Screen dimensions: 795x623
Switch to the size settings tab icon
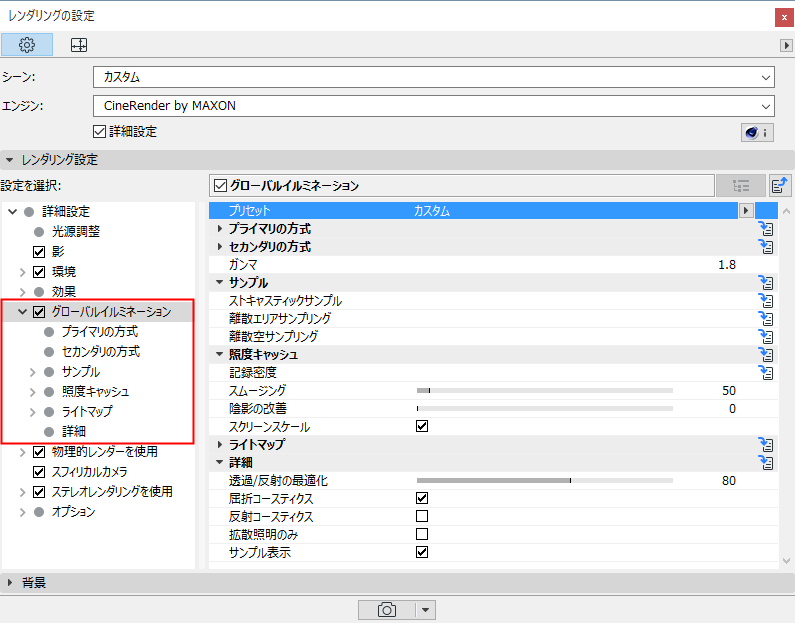coord(79,45)
